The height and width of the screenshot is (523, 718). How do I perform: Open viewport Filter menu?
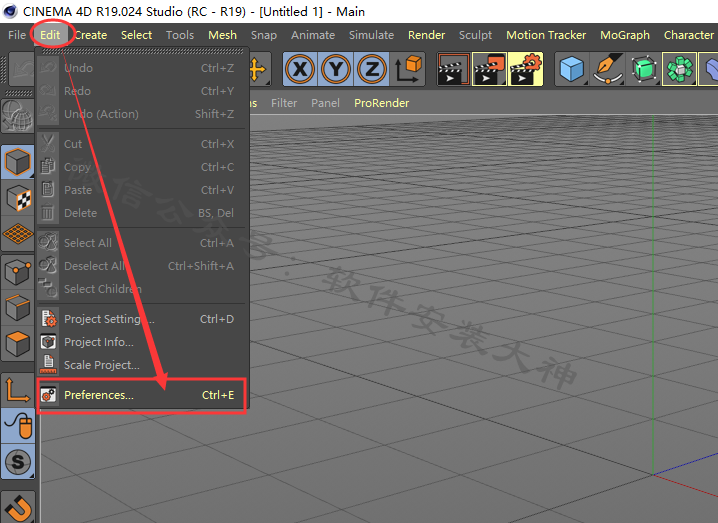pyautogui.click(x=284, y=103)
